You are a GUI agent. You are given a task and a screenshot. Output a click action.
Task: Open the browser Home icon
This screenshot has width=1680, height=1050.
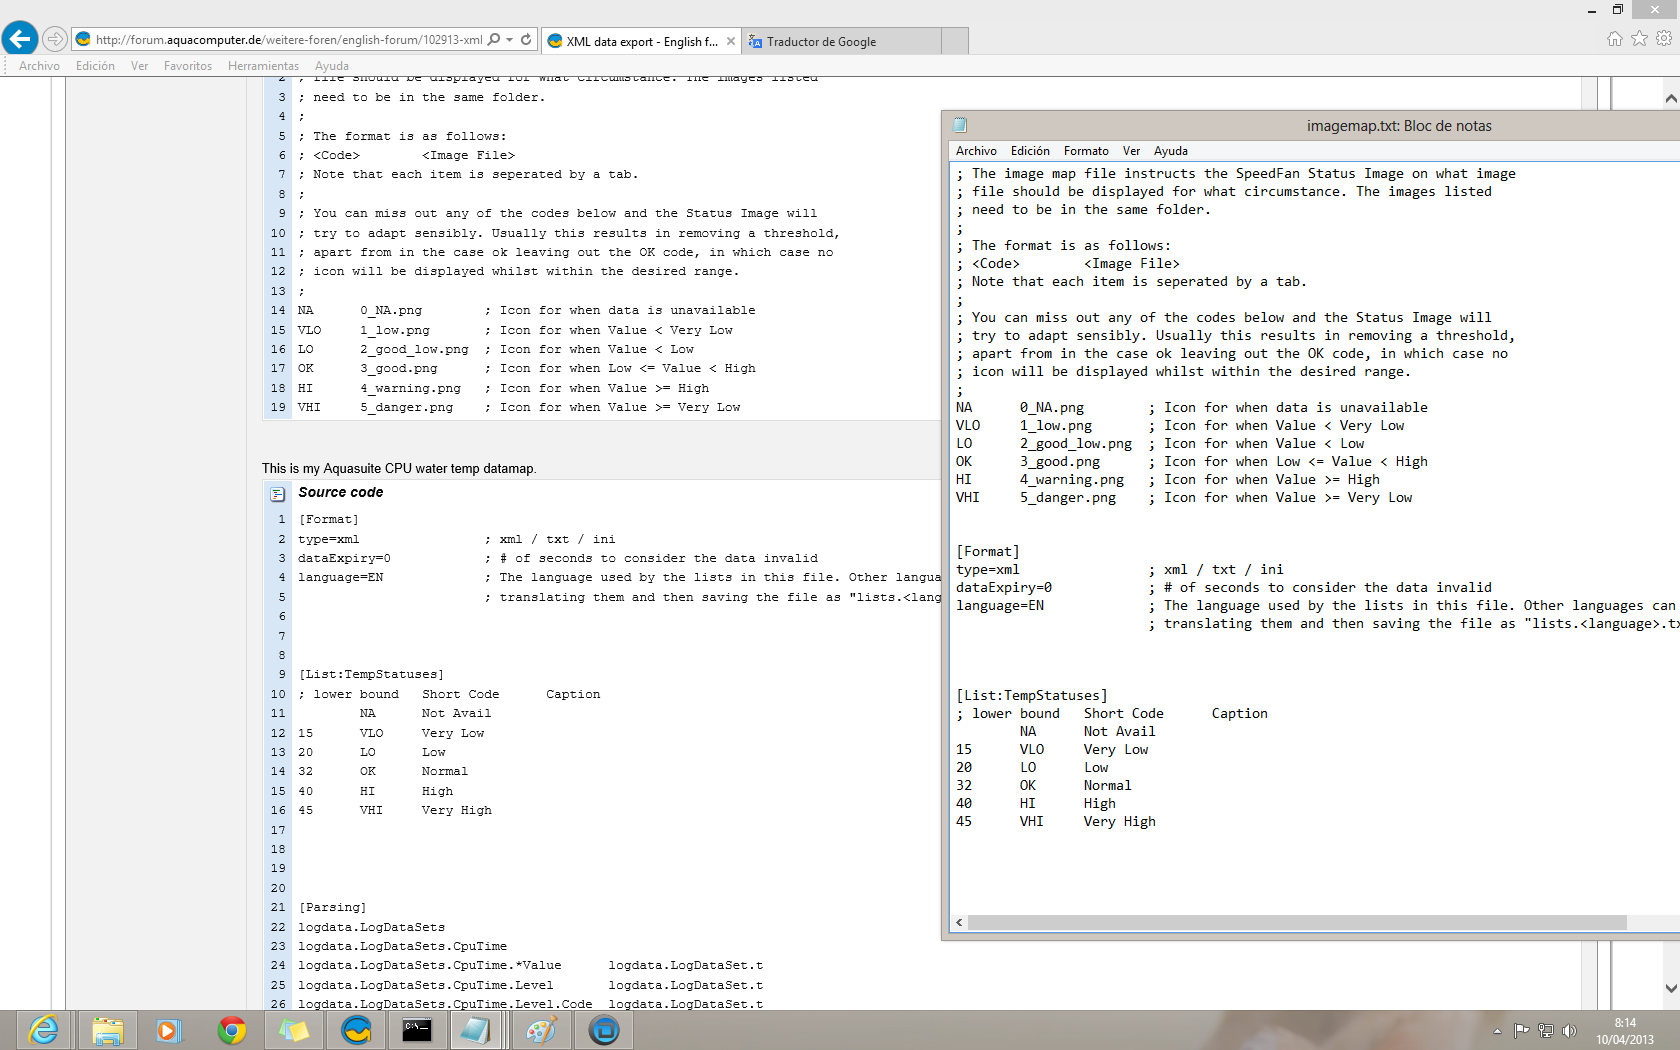point(1614,39)
